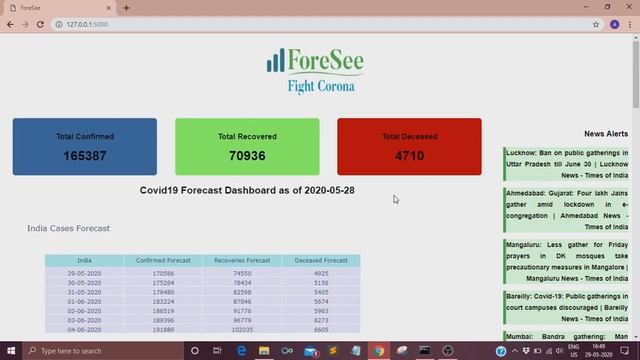Click the ForeSee Fight Corona logo
This screenshot has width=640, height=360.
pos(315,71)
